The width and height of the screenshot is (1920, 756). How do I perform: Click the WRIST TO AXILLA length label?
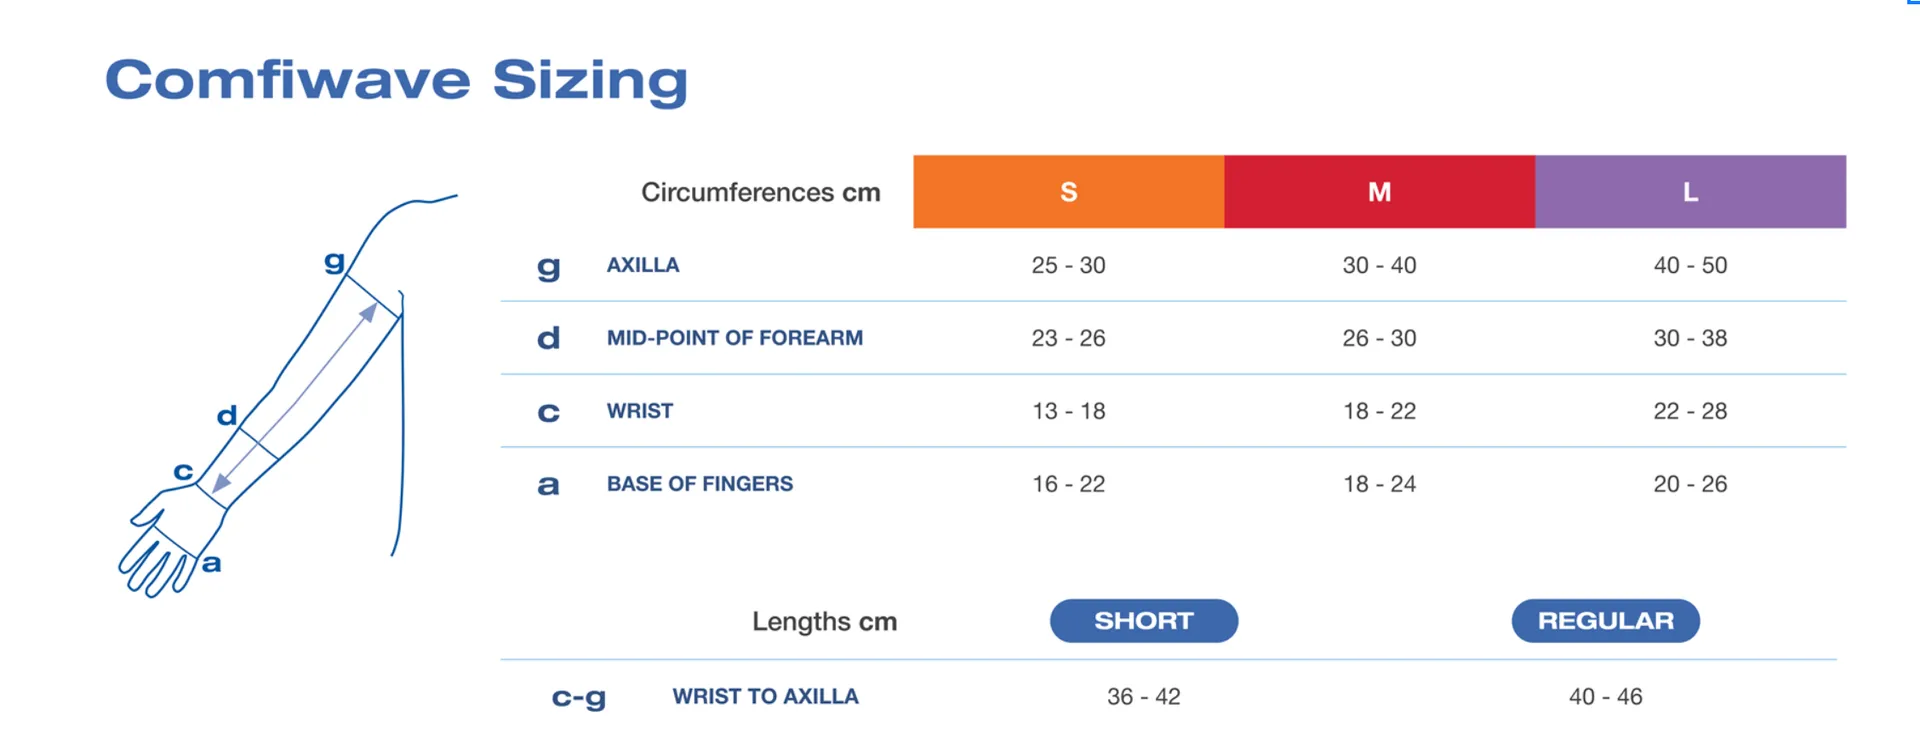tap(765, 697)
